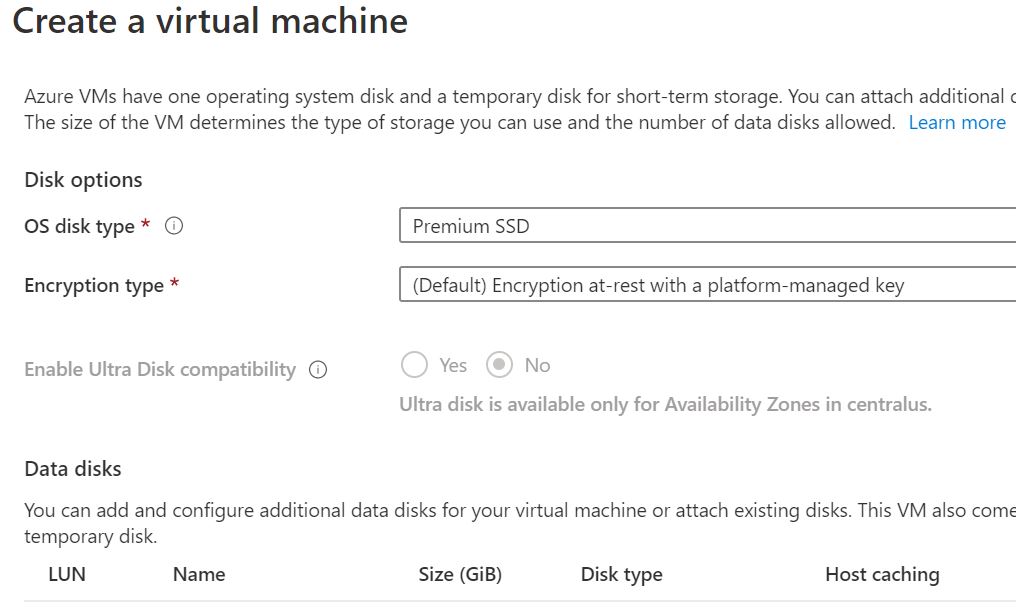
Task: Open the Learn more link about storage
Action: pos(957,122)
